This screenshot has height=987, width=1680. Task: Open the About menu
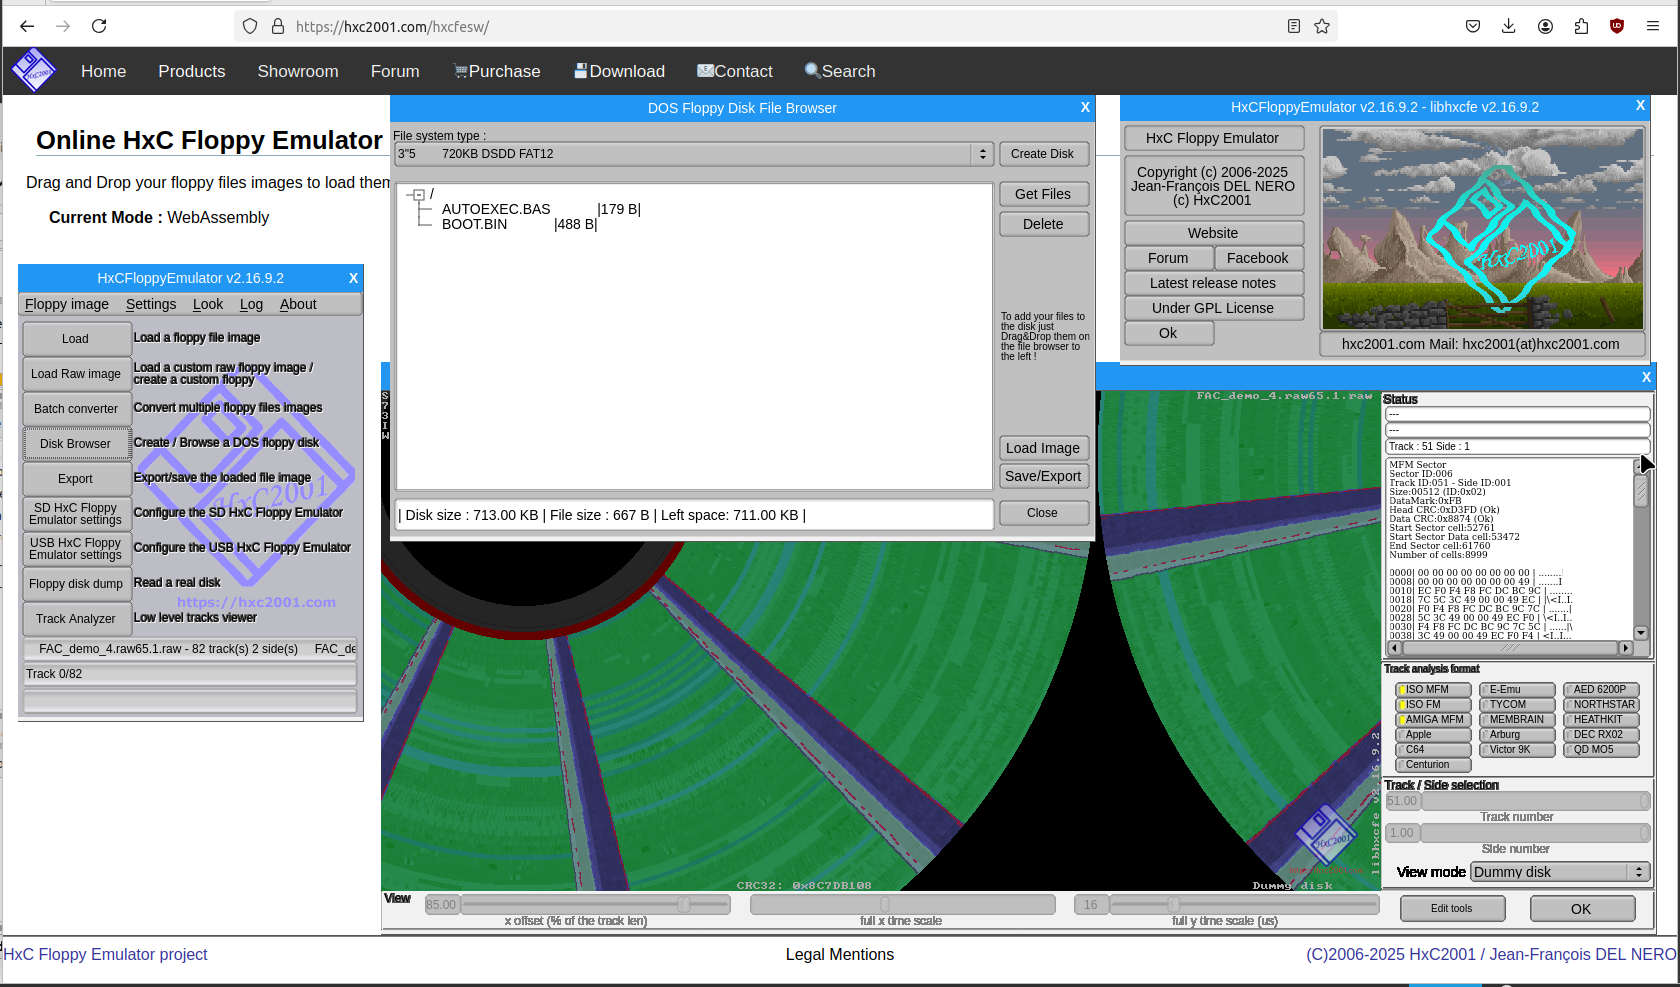298,304
